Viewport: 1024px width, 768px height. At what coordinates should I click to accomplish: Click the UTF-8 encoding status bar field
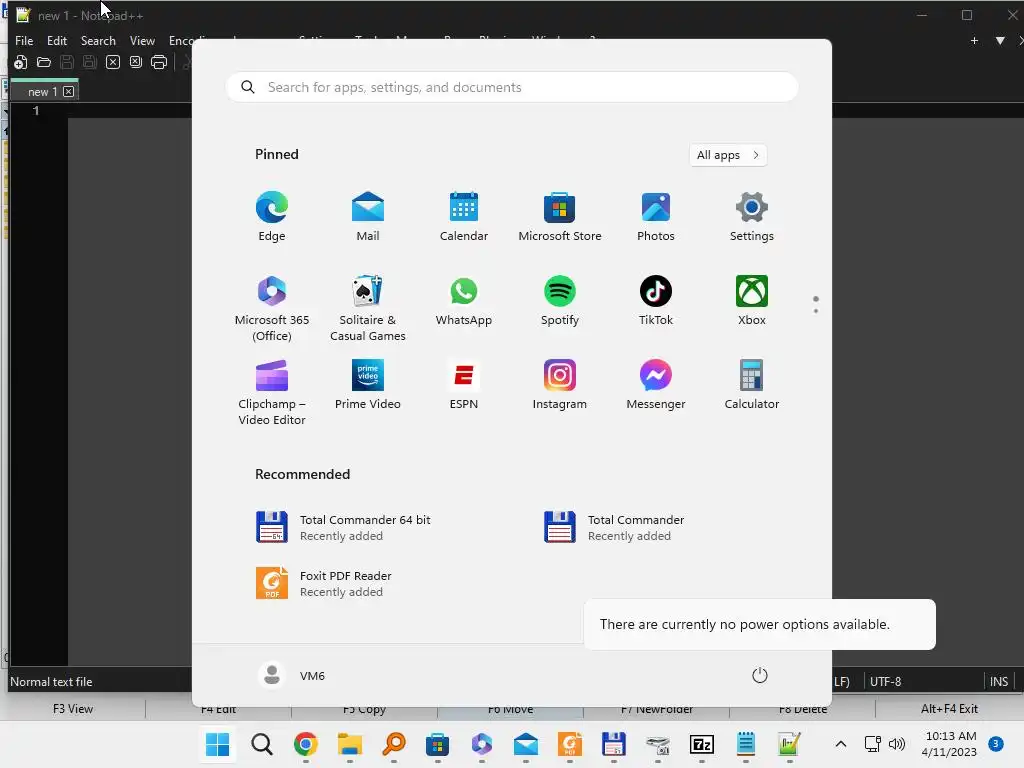pos(886,681)
